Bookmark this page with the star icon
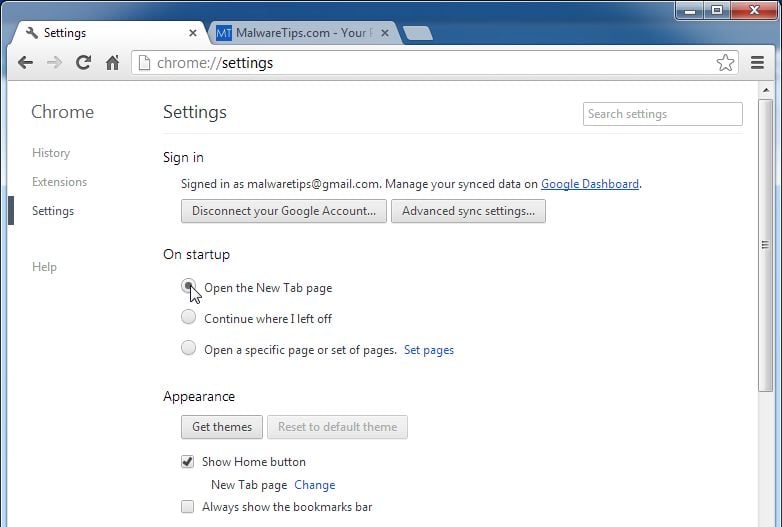Image resolution: width=782 pixels, height=527 pixels. tap(725, 63)
